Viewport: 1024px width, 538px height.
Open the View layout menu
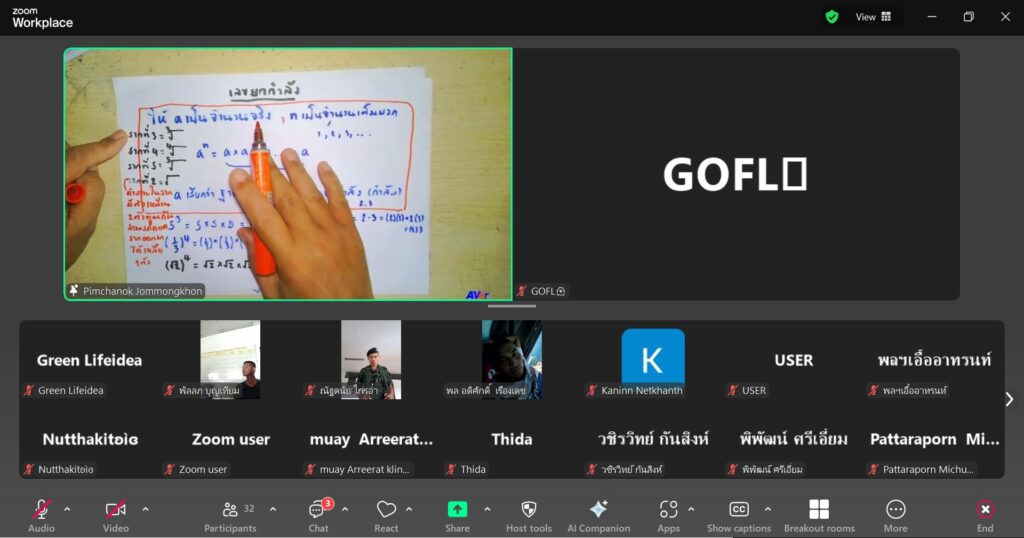pos(873,17)
